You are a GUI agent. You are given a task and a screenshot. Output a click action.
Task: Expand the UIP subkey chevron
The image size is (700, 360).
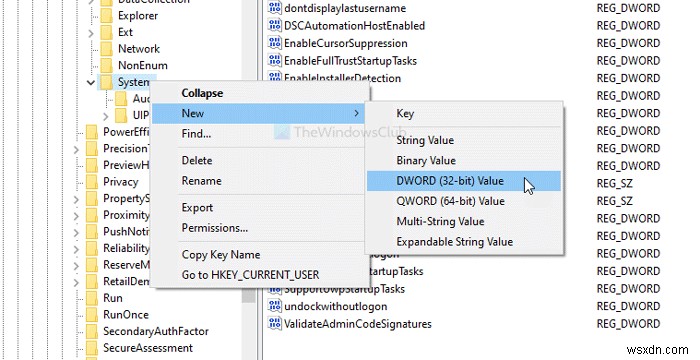pyautogui.click(x=105, y=116)
